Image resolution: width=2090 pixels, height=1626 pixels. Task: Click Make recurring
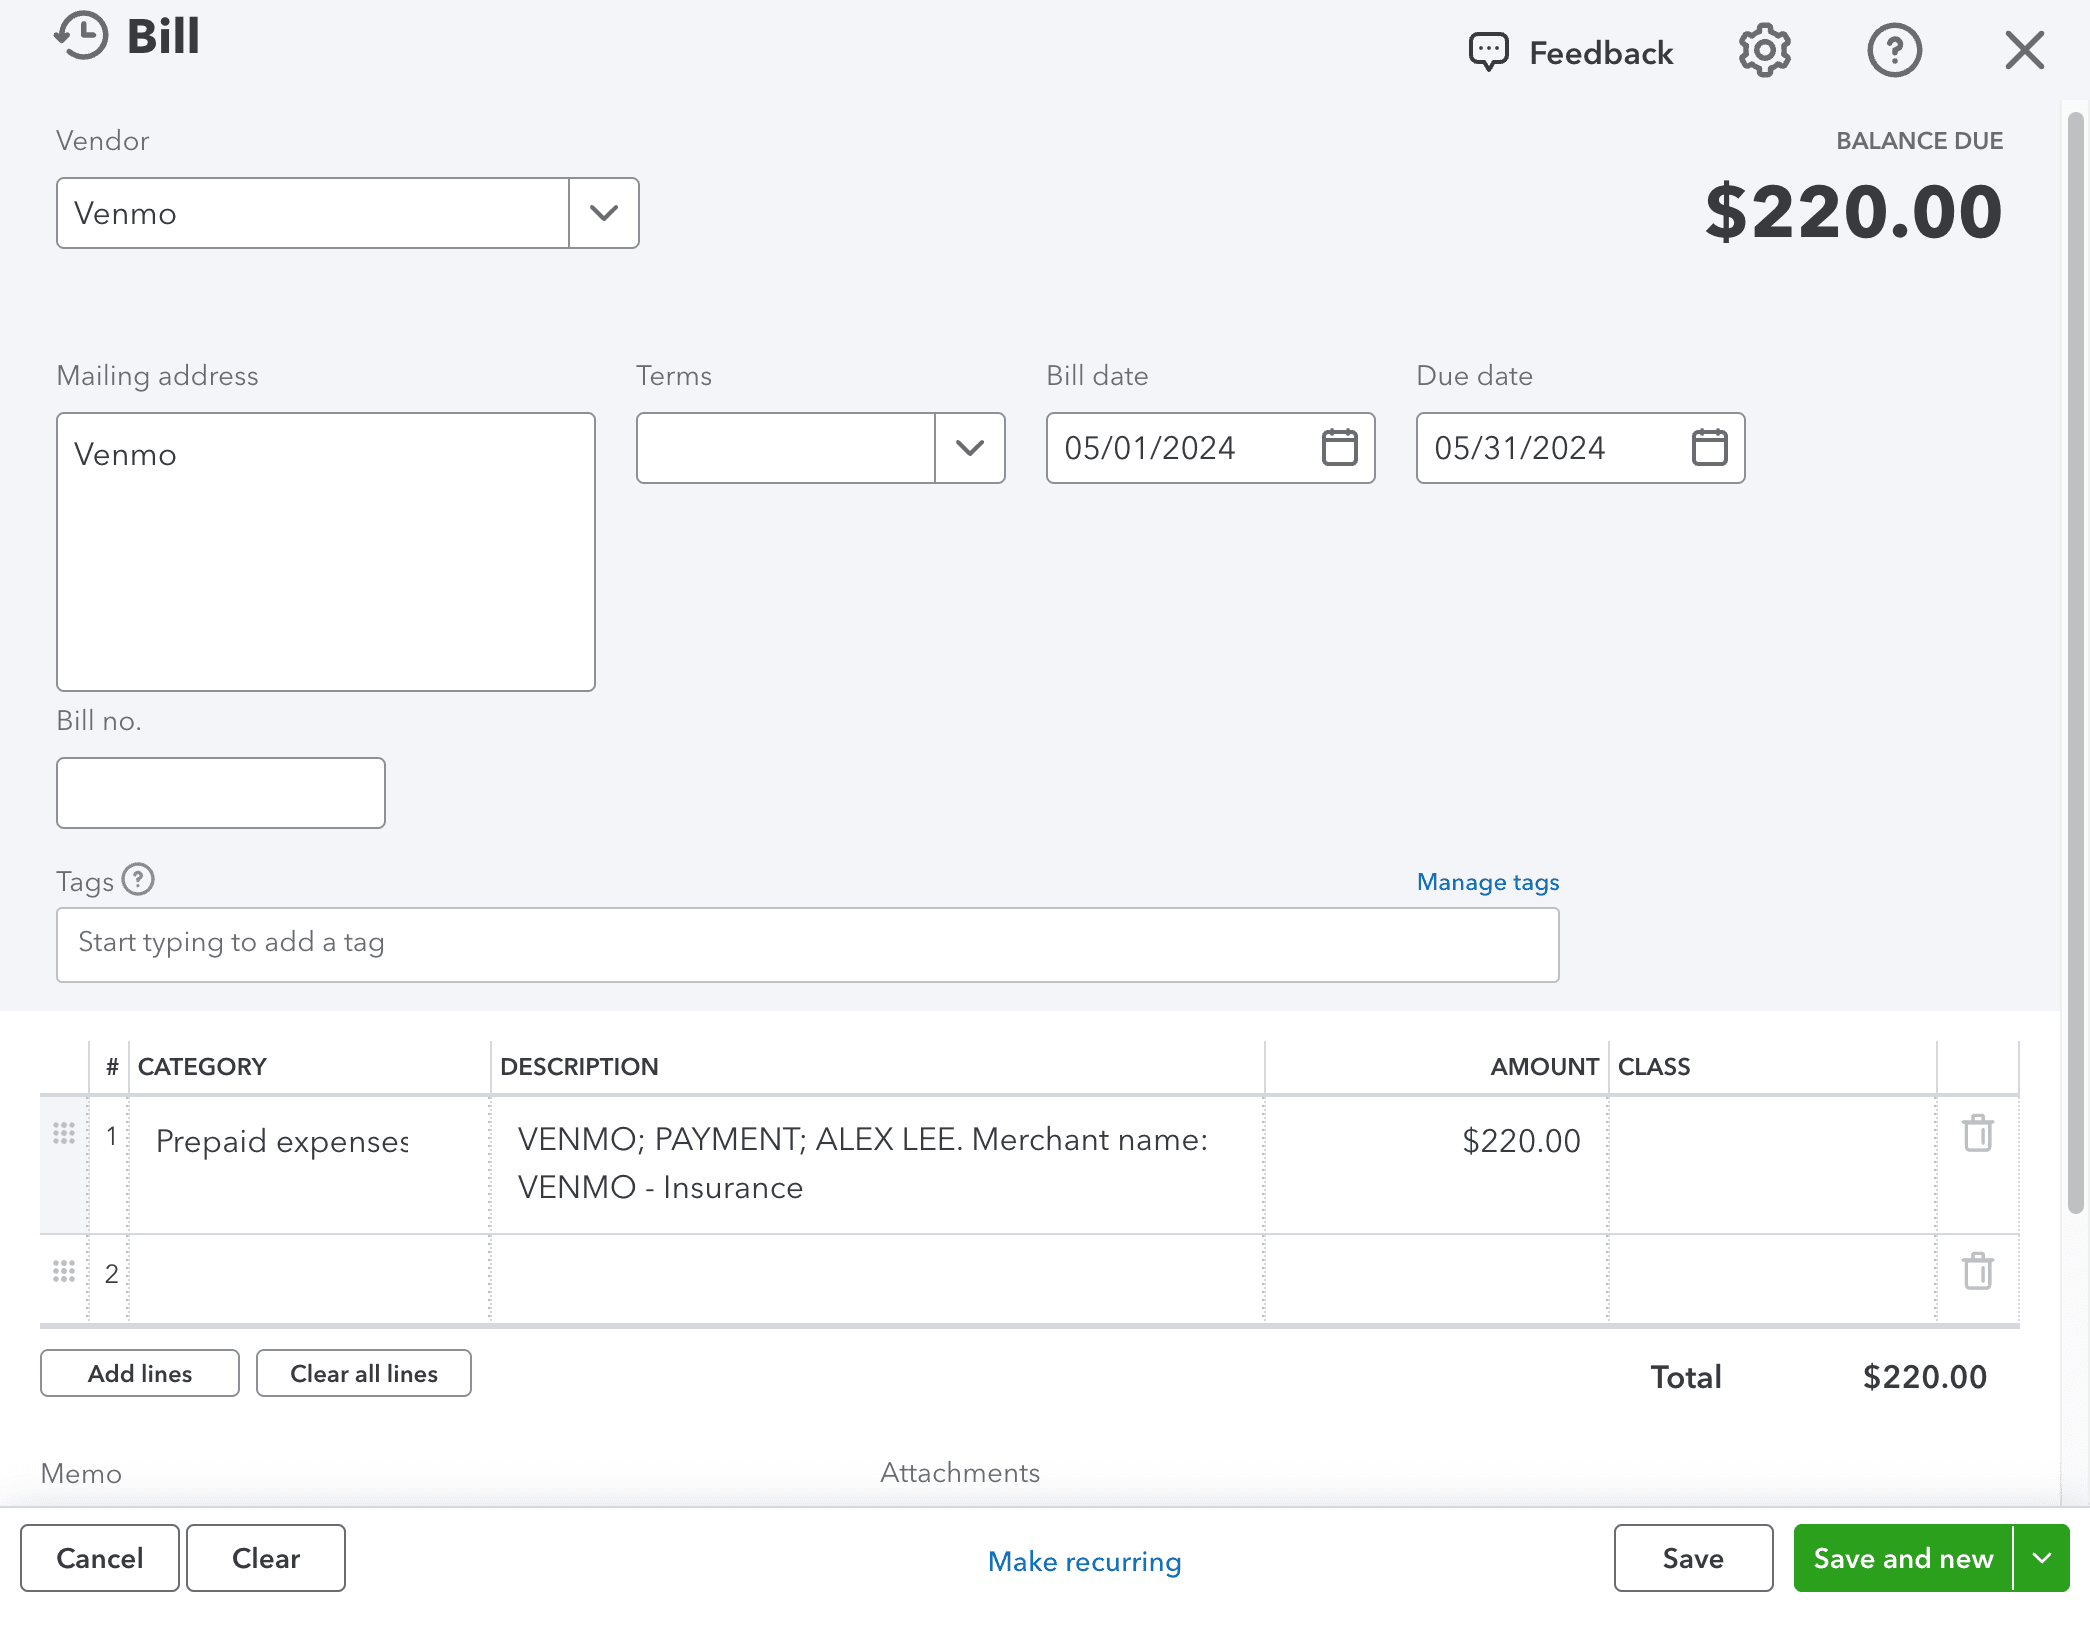1084,1561
